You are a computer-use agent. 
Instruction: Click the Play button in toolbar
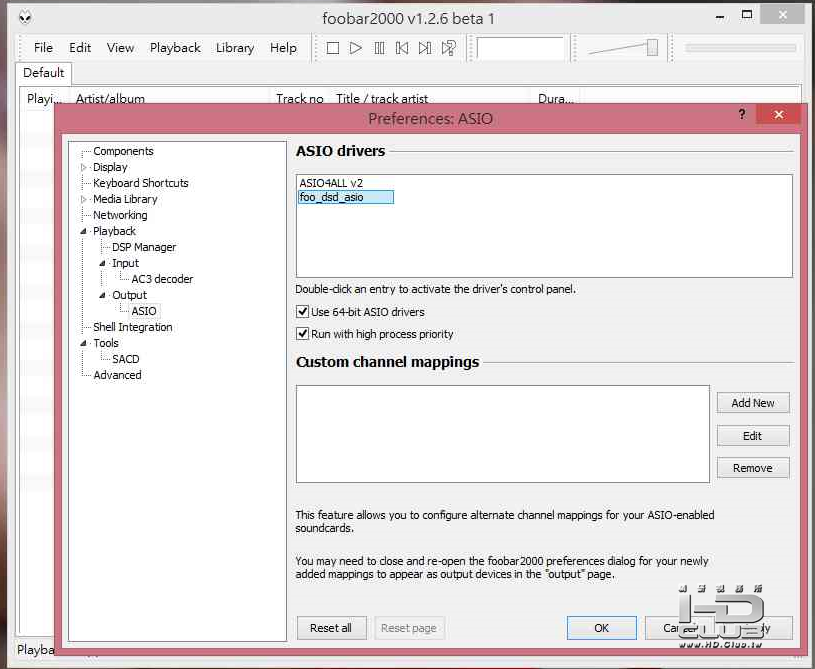pyautogui.click(x=356, y=48)
